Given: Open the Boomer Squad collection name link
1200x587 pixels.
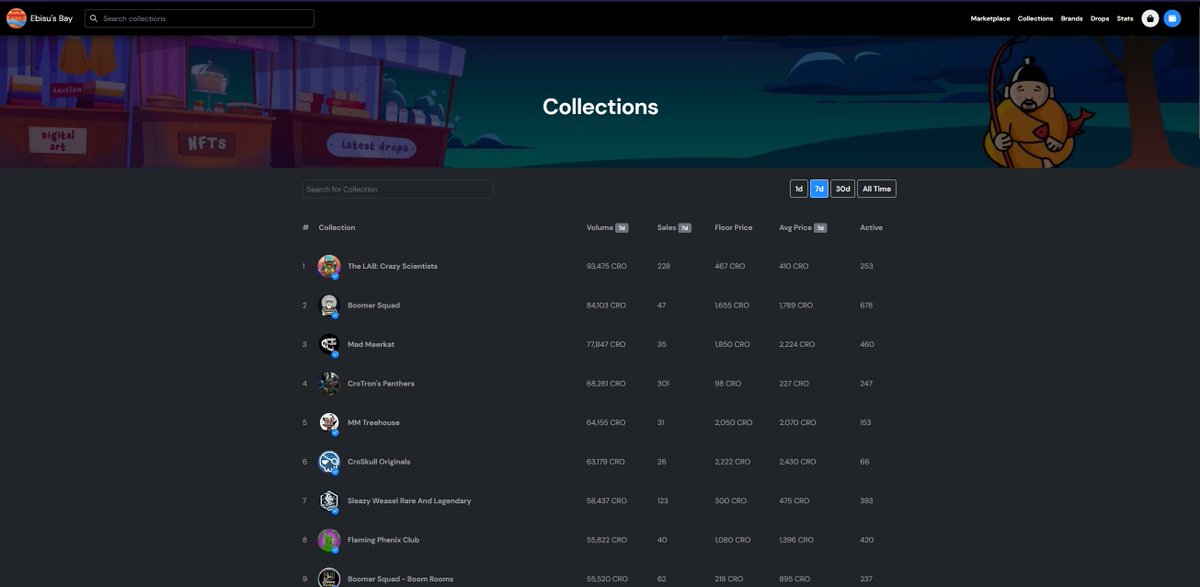Looking at the screenshot, I should click(373, 305).
